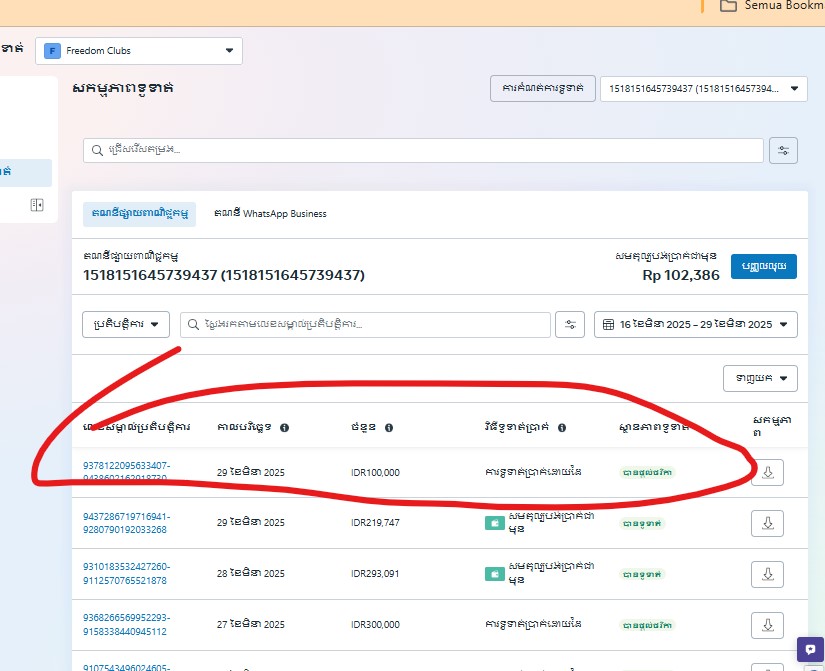
Task: Open the purple chat icon at the bottom right
Action: coord(809,649)
